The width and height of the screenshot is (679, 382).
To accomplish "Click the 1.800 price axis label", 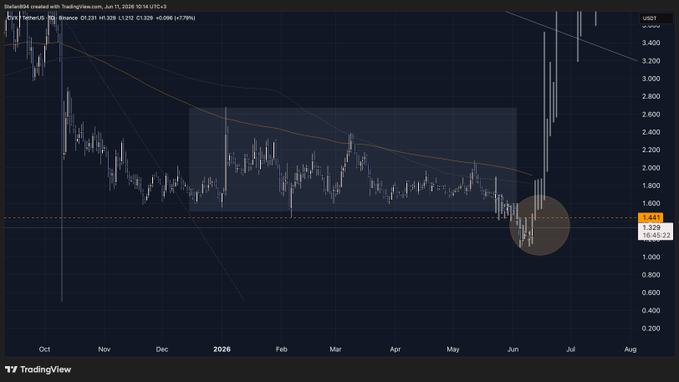I will pyautogui.click(x=651, y=186).
